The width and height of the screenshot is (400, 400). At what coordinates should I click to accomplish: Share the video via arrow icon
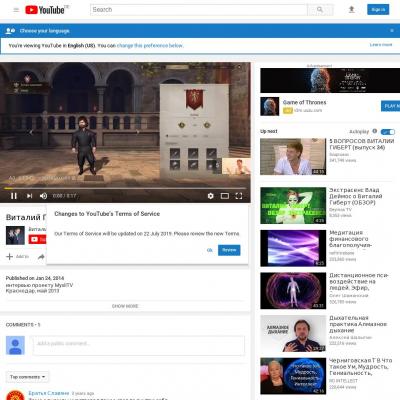[x=41, y=257]
